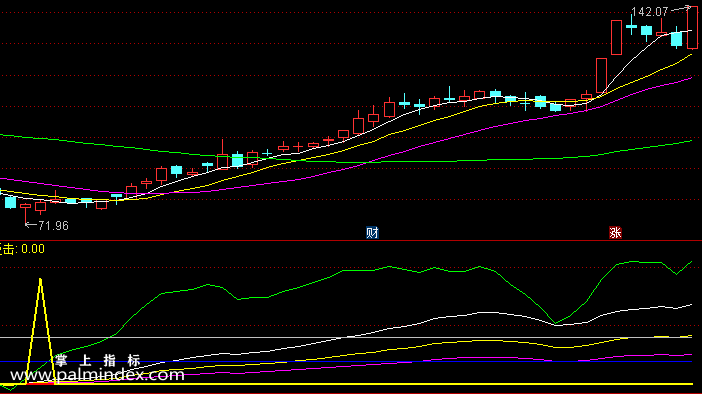702x394 pixels.
Task: Click the first cyan candle at chart's left edge
Action: [10, 202]
